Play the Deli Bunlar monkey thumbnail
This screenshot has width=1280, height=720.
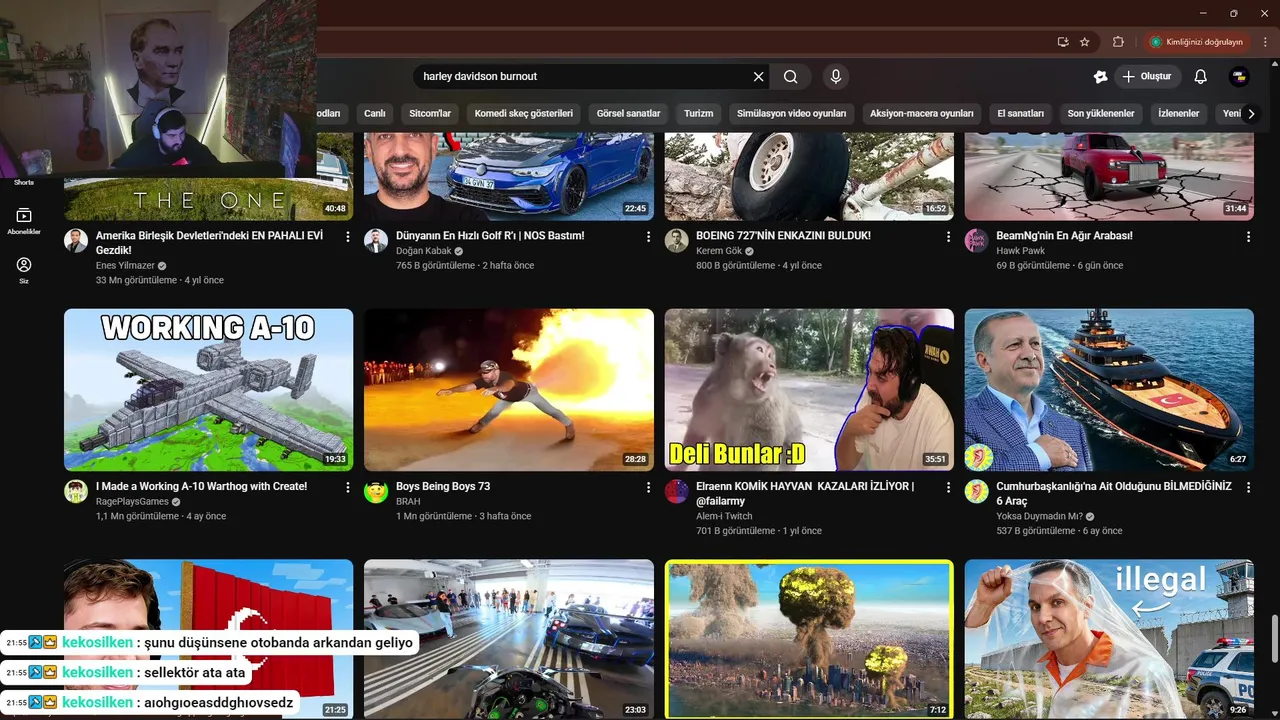(809, 390)
